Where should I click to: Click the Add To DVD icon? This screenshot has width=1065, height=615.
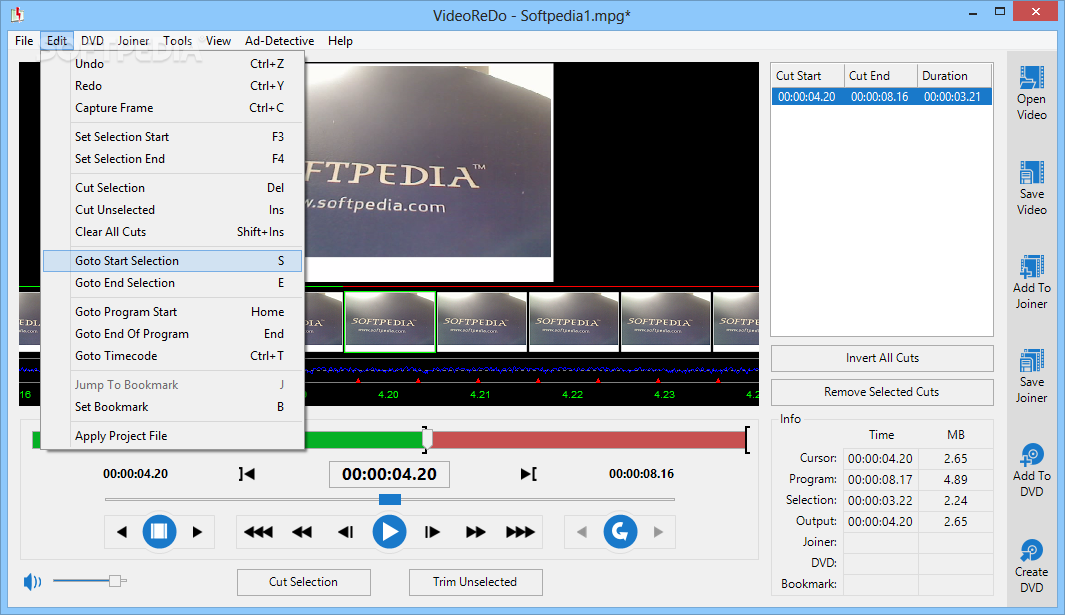[1031, 455]
